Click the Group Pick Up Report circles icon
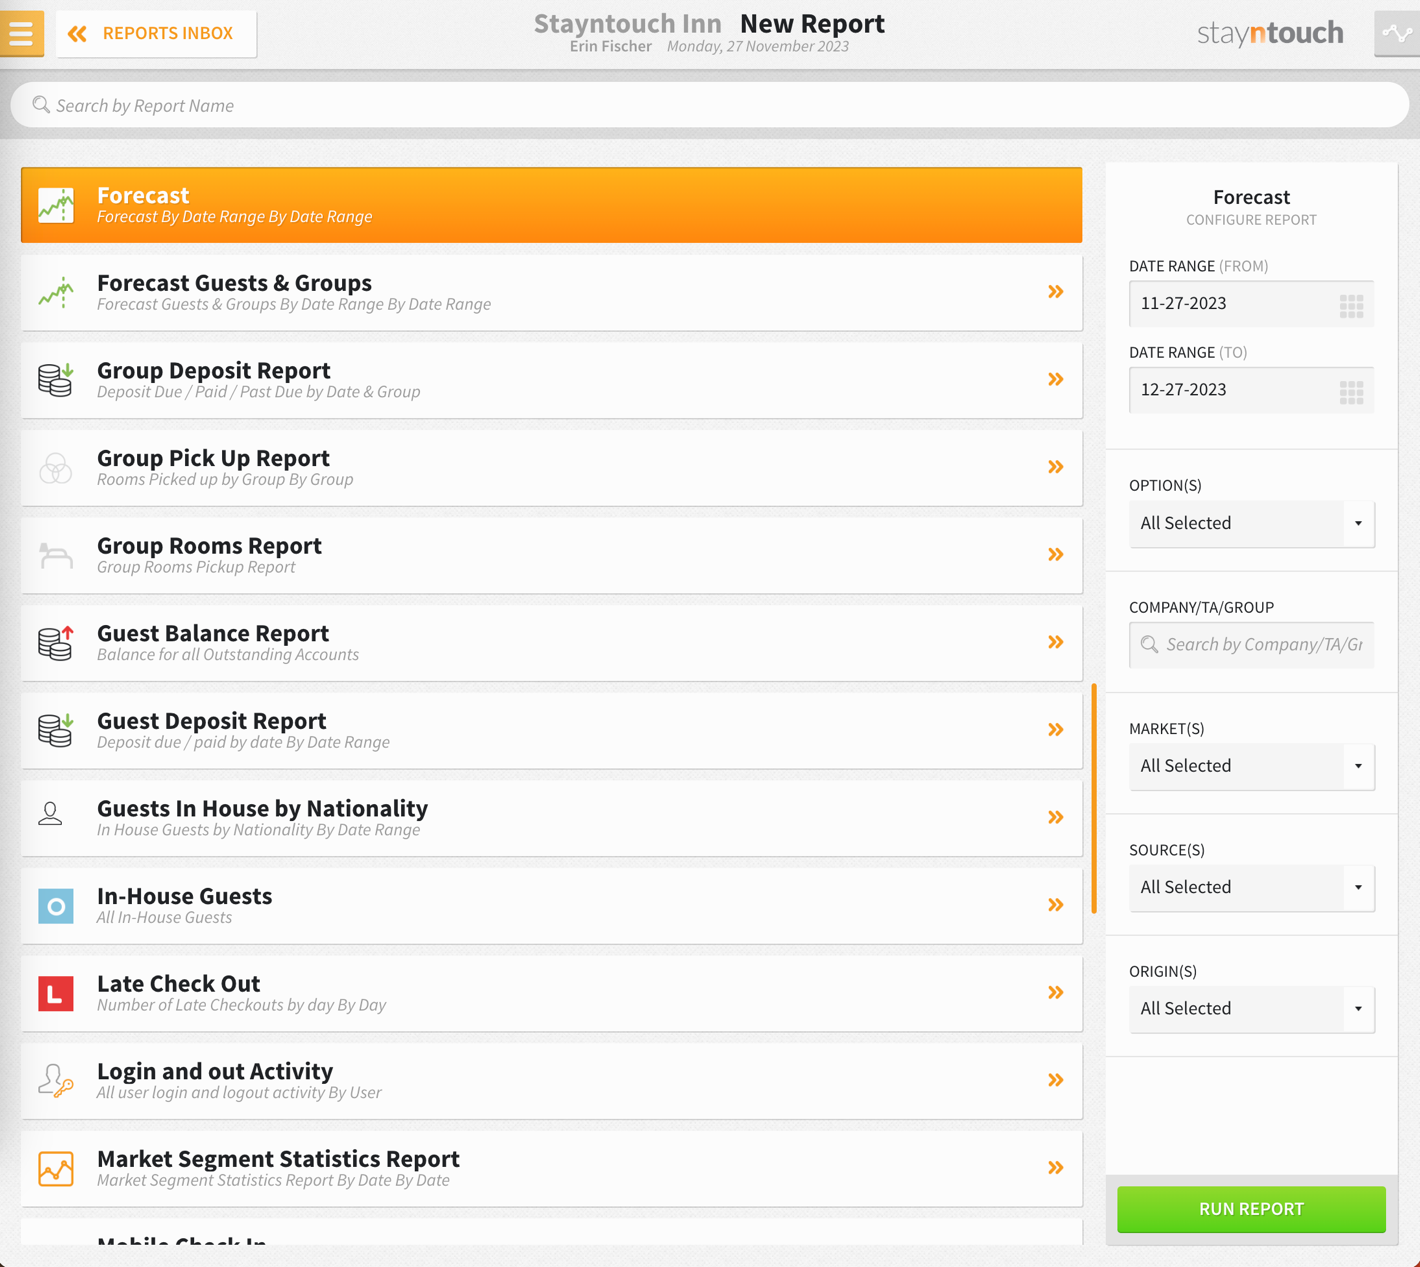The width and height of the screenshot is (1420, 1267). (x=56, y=468)
